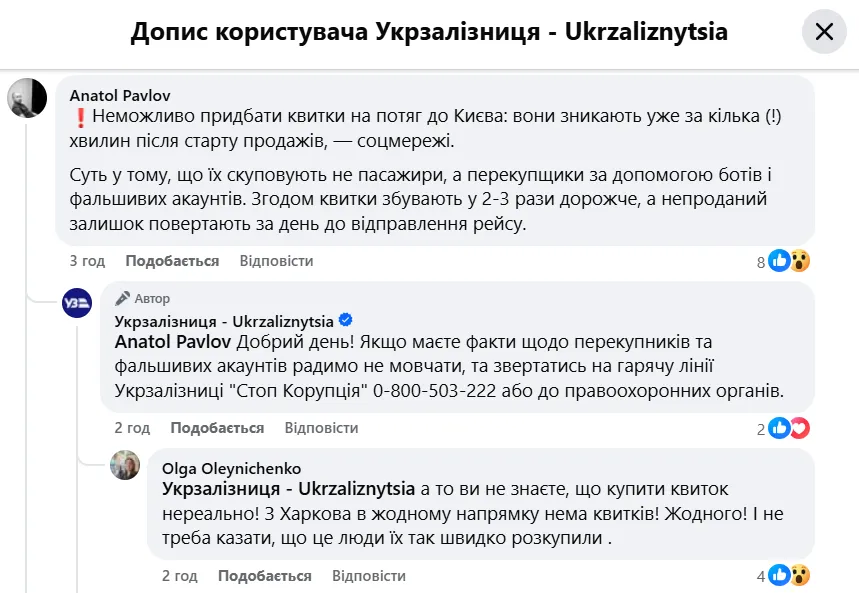
Task: Open Olga Oleynichenko's avatar photo
Action: (x=125, y=465)
